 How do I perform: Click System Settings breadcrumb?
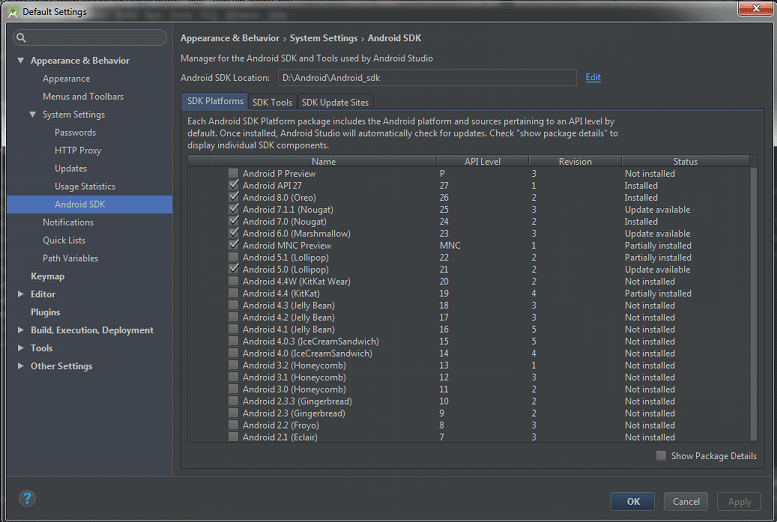[x=323, y=38]
